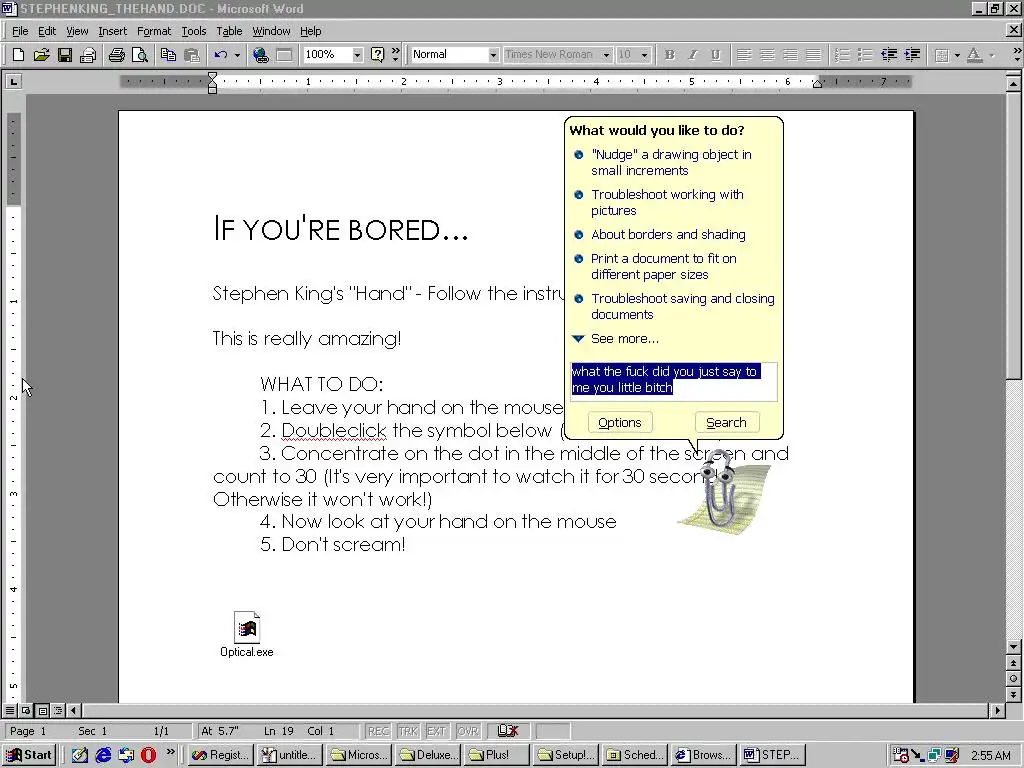1024x768 pixels.
Task: Click the Clippy paperclip assistant
Action: coord(720,494)
